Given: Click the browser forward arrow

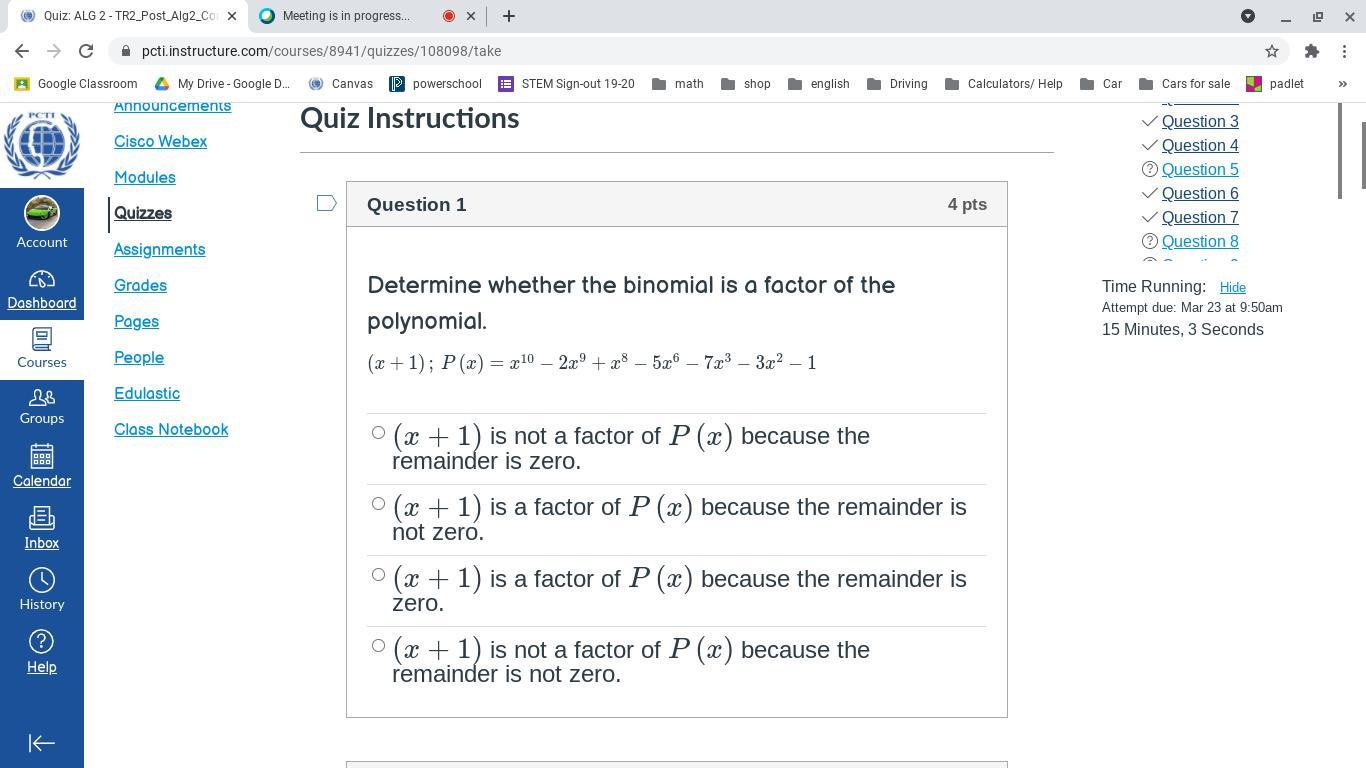Looking at the screenshot, I should (54, 51).
